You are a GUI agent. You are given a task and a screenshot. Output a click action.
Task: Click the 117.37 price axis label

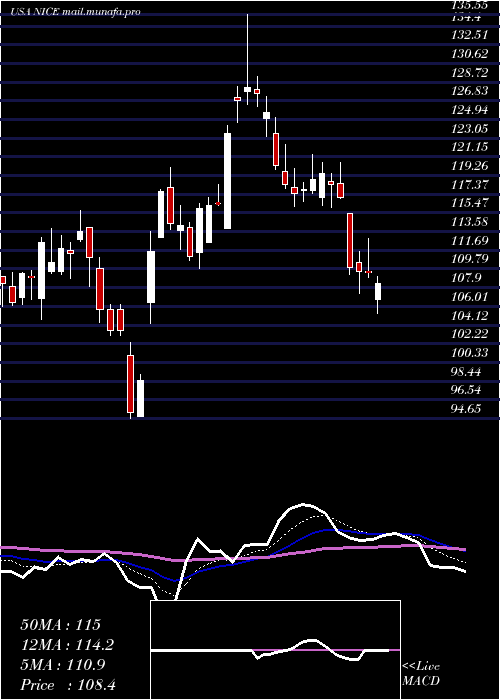click(x=470, y=185)
